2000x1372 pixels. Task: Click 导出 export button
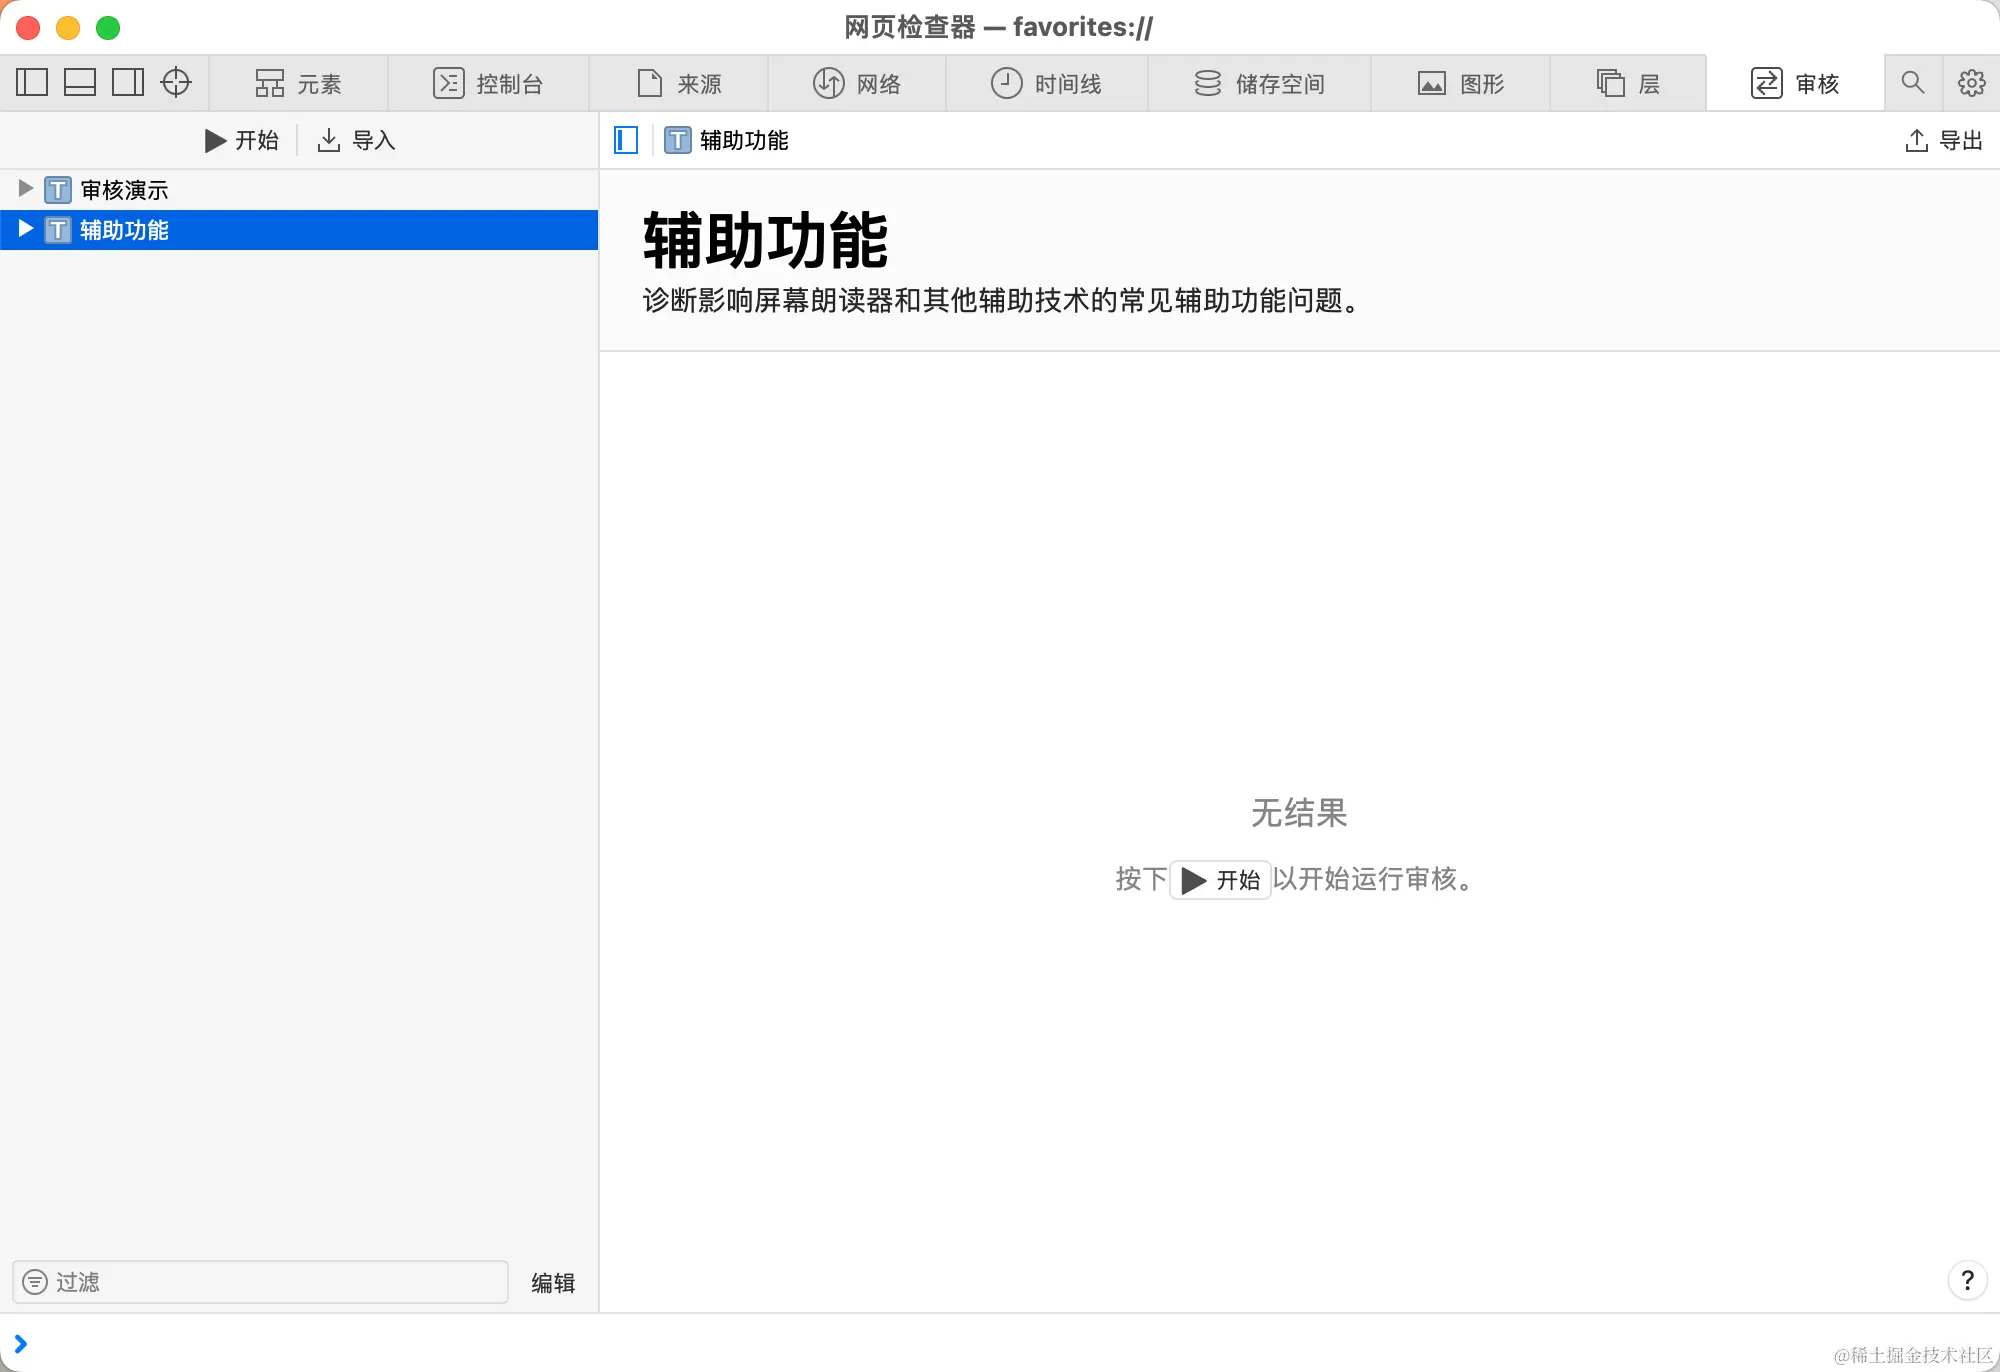1943,141
